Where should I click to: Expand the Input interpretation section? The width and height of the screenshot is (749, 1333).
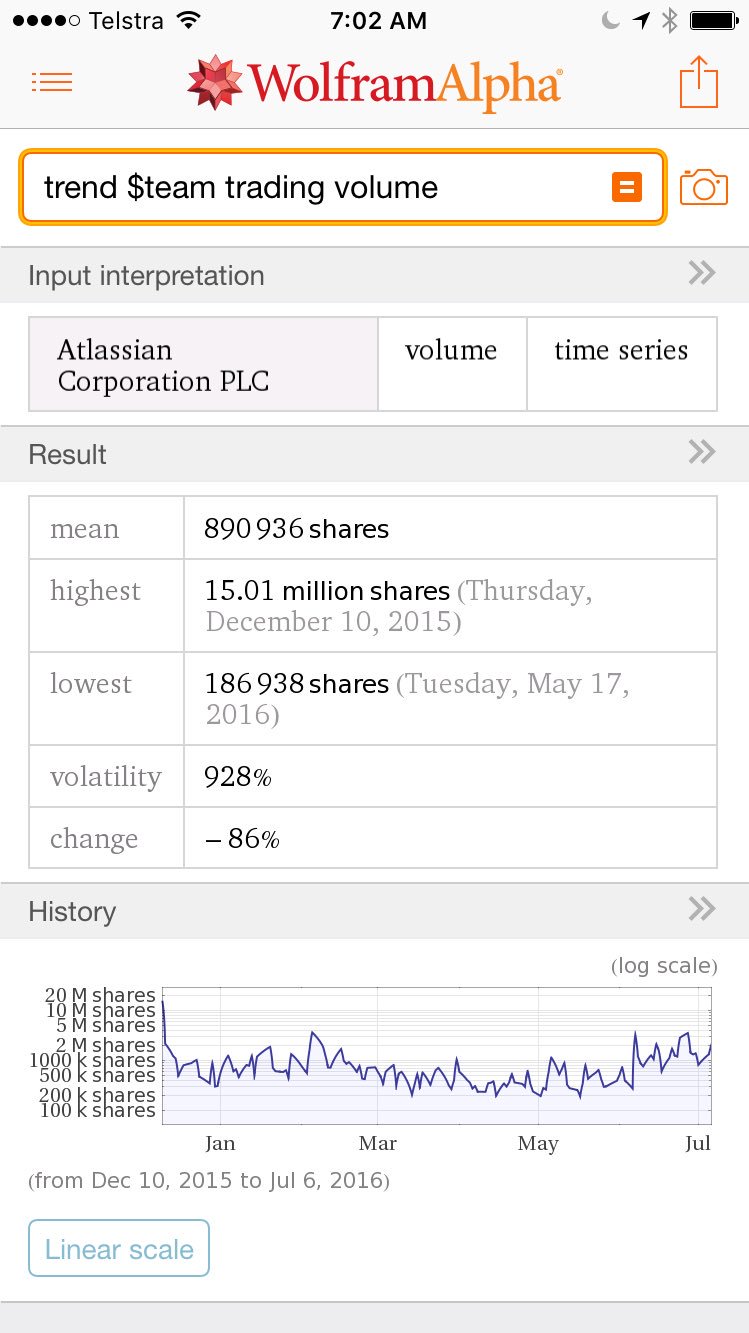point(702,273)
